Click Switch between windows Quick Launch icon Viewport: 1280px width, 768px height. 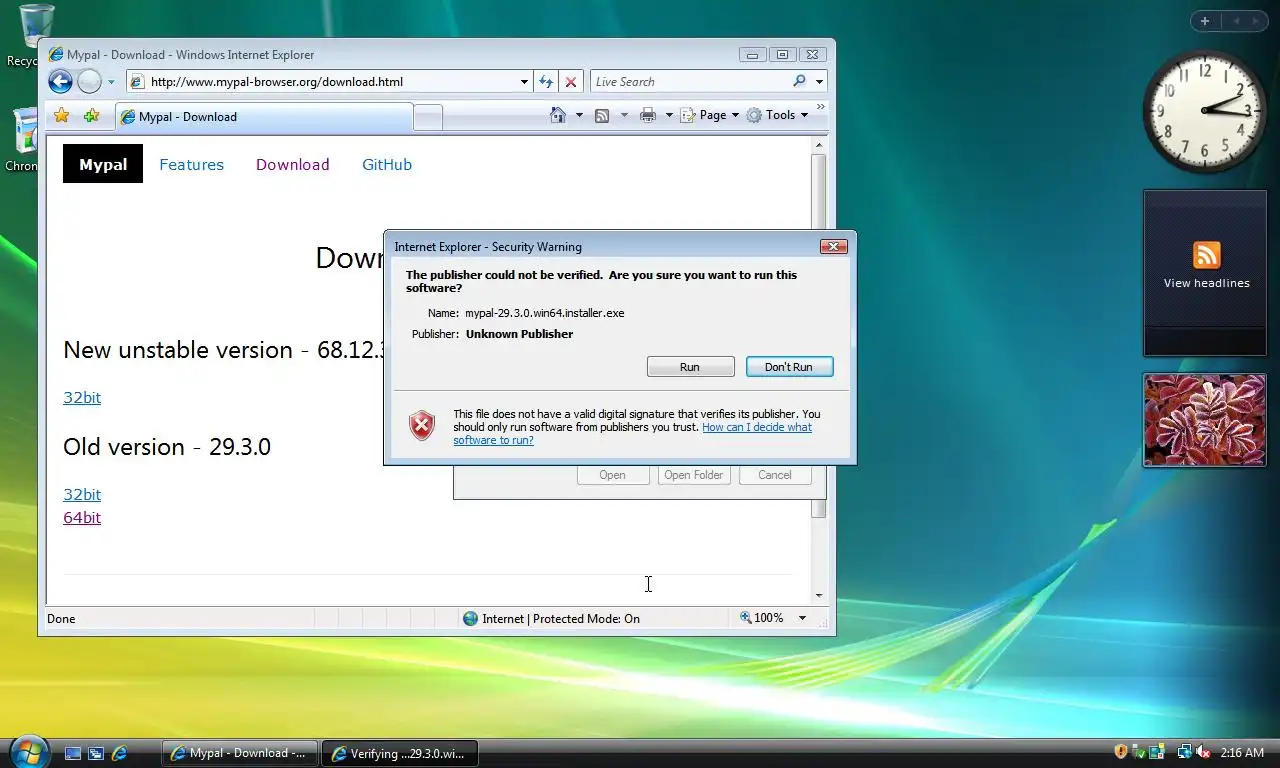click(x=96, y=753)
